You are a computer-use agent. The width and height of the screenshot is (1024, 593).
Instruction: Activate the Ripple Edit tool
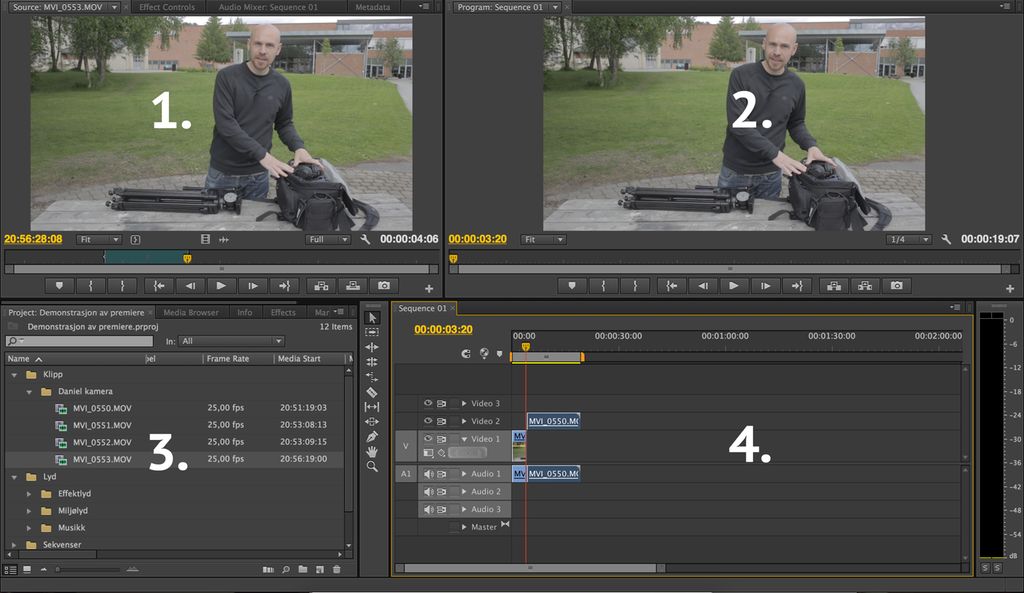(x=372, y=348)
